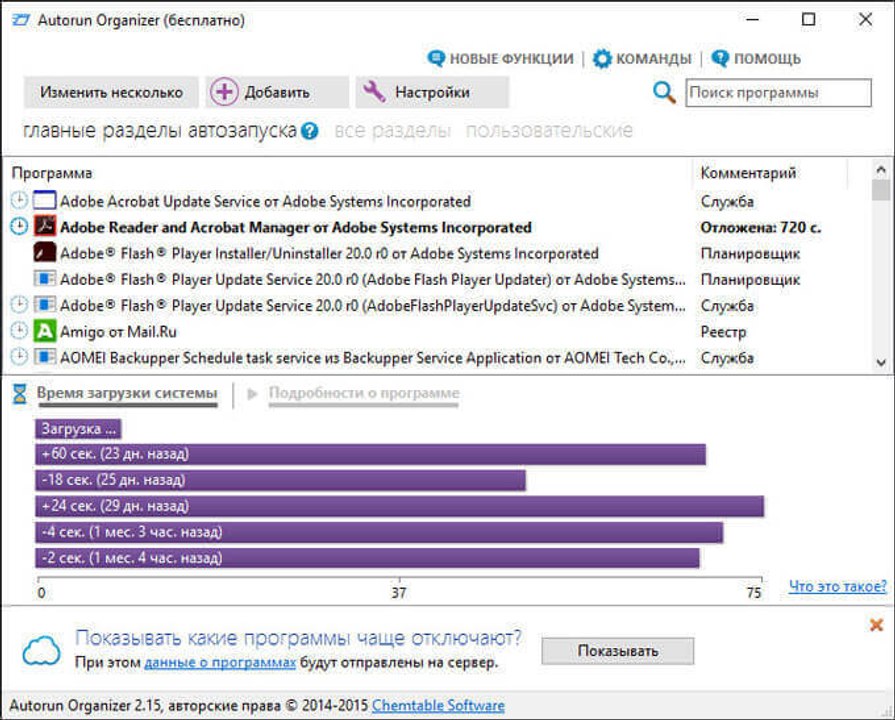Click the speech bubble icon beside НОВЫЕ ФУНКЦИИ

tap(436, 58)
